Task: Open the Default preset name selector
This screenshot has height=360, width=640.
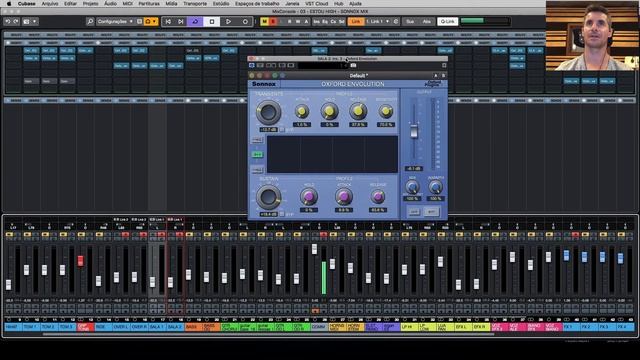Action: point(358,76)
